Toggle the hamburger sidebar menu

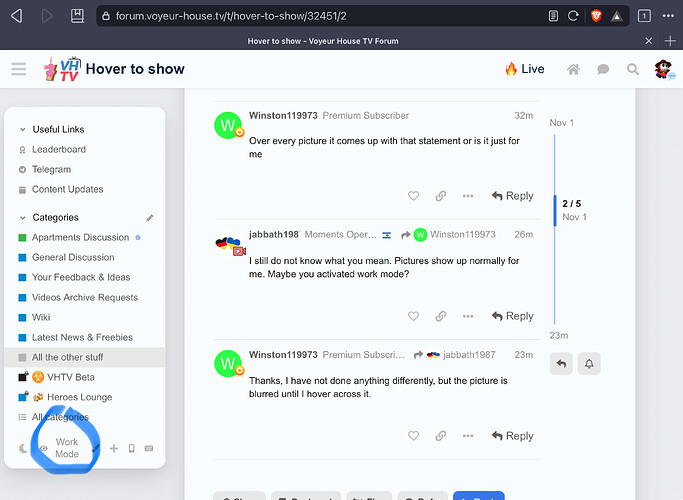[x=18, y=69]
